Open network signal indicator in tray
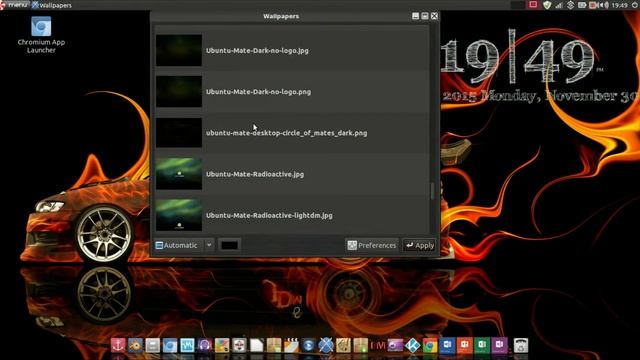Viewport: 640px width, 360px height. (x=559, y=5)
